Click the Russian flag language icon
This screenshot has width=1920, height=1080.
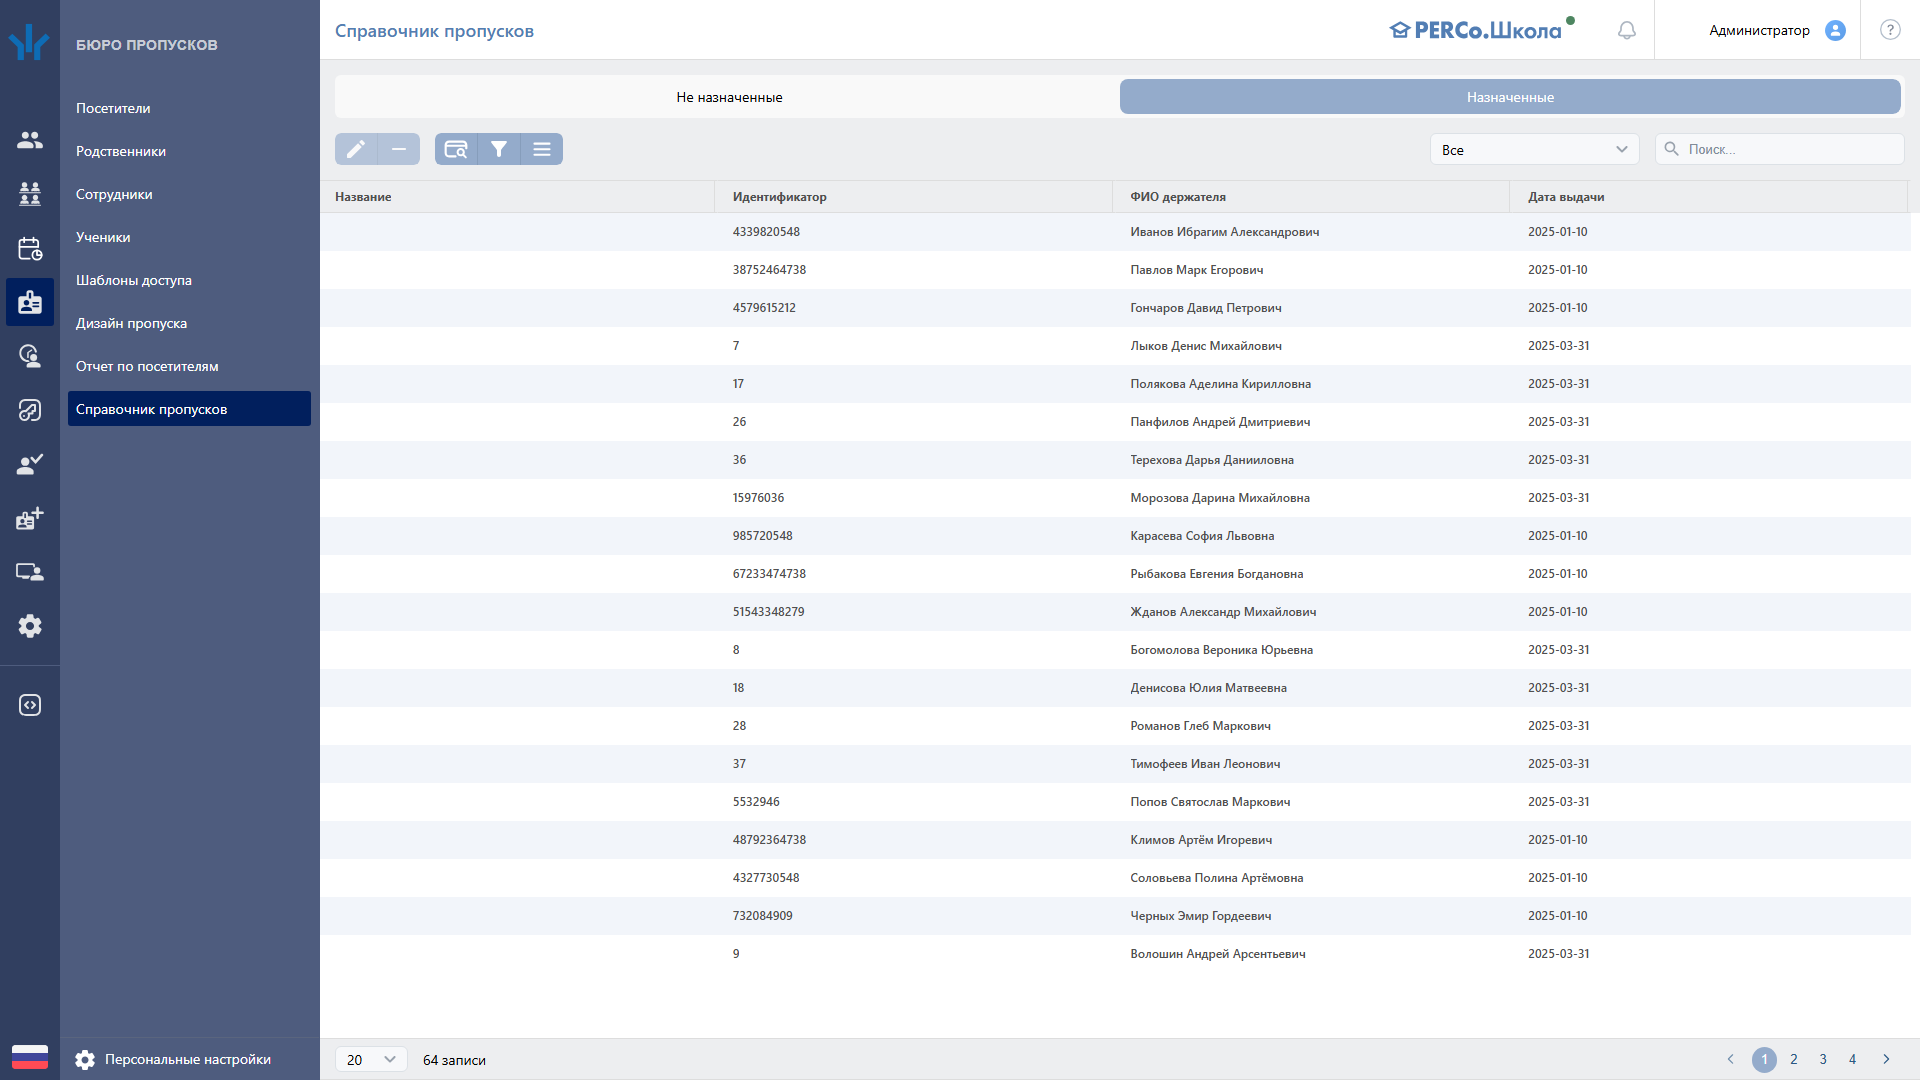tap(30, 1057)
